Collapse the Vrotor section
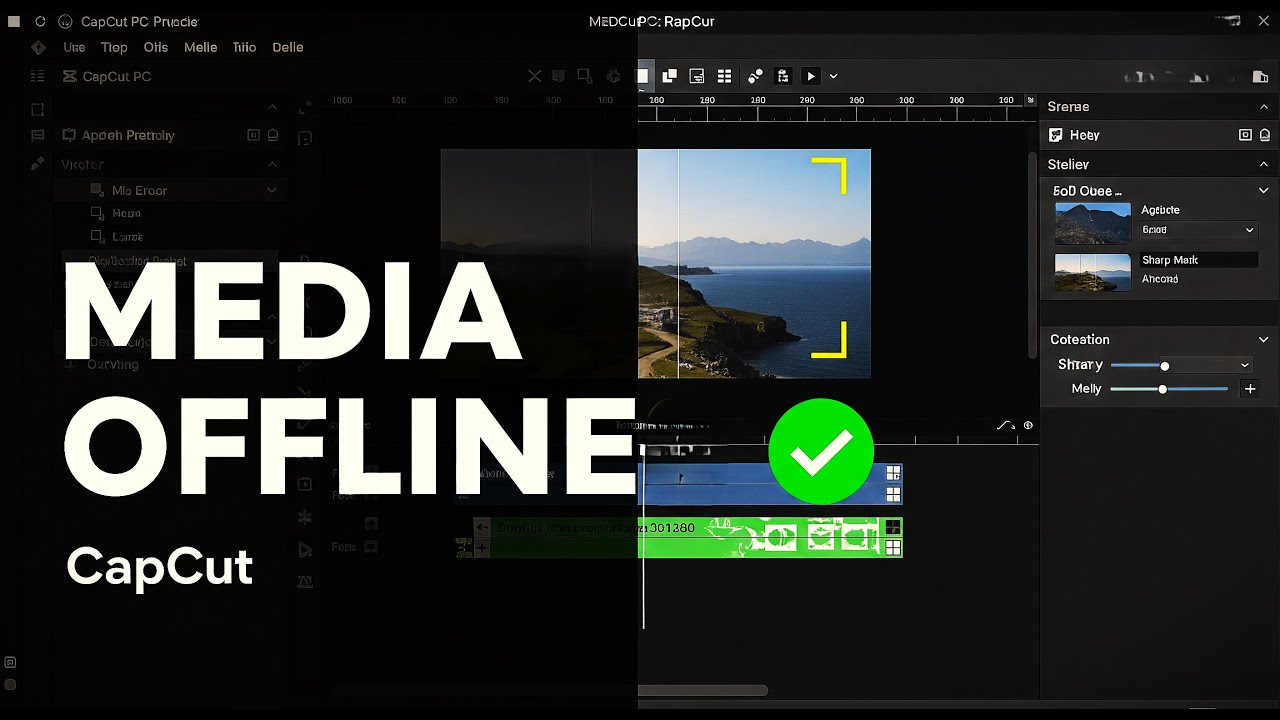Viewport: 1280px width, 720px height. coord(272,164)
